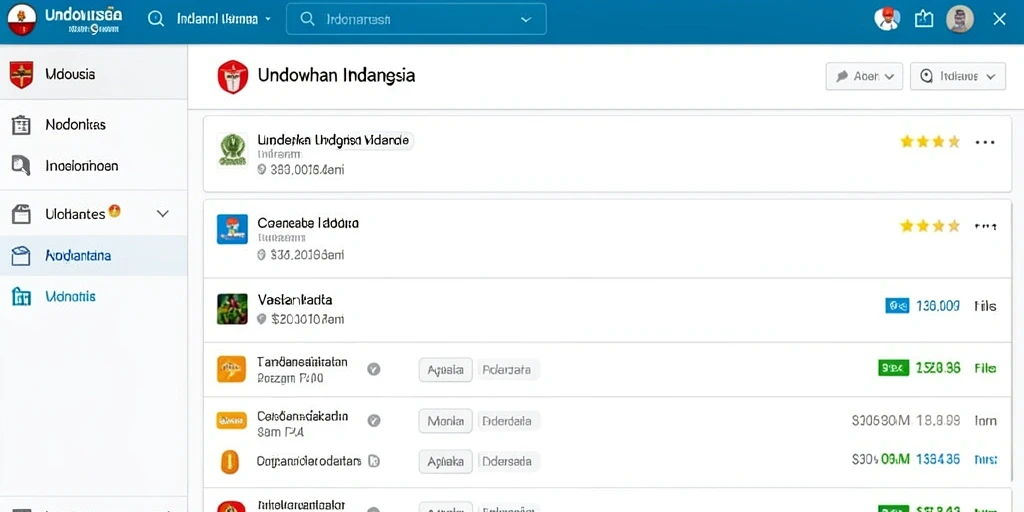
Task: Click the green emblem of Undedka Undgrisa
Action: click(x=232, y=150)
